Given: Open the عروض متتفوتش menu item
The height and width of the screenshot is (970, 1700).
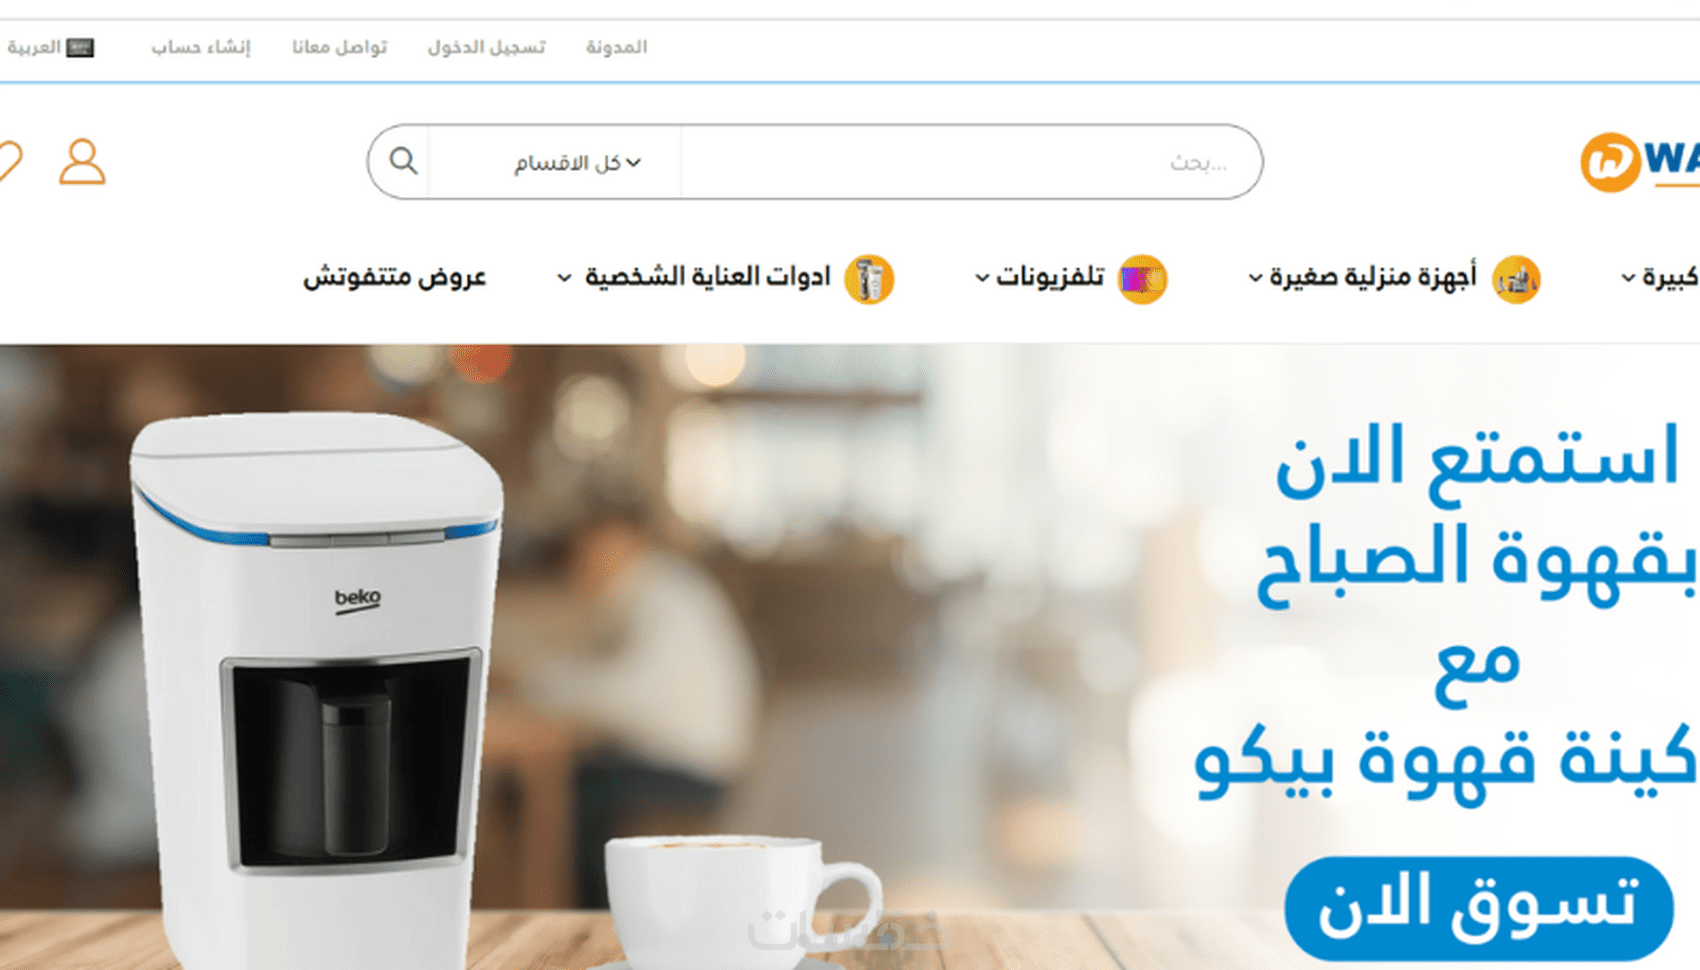Looking at the screenshot, I should [395, 277].
